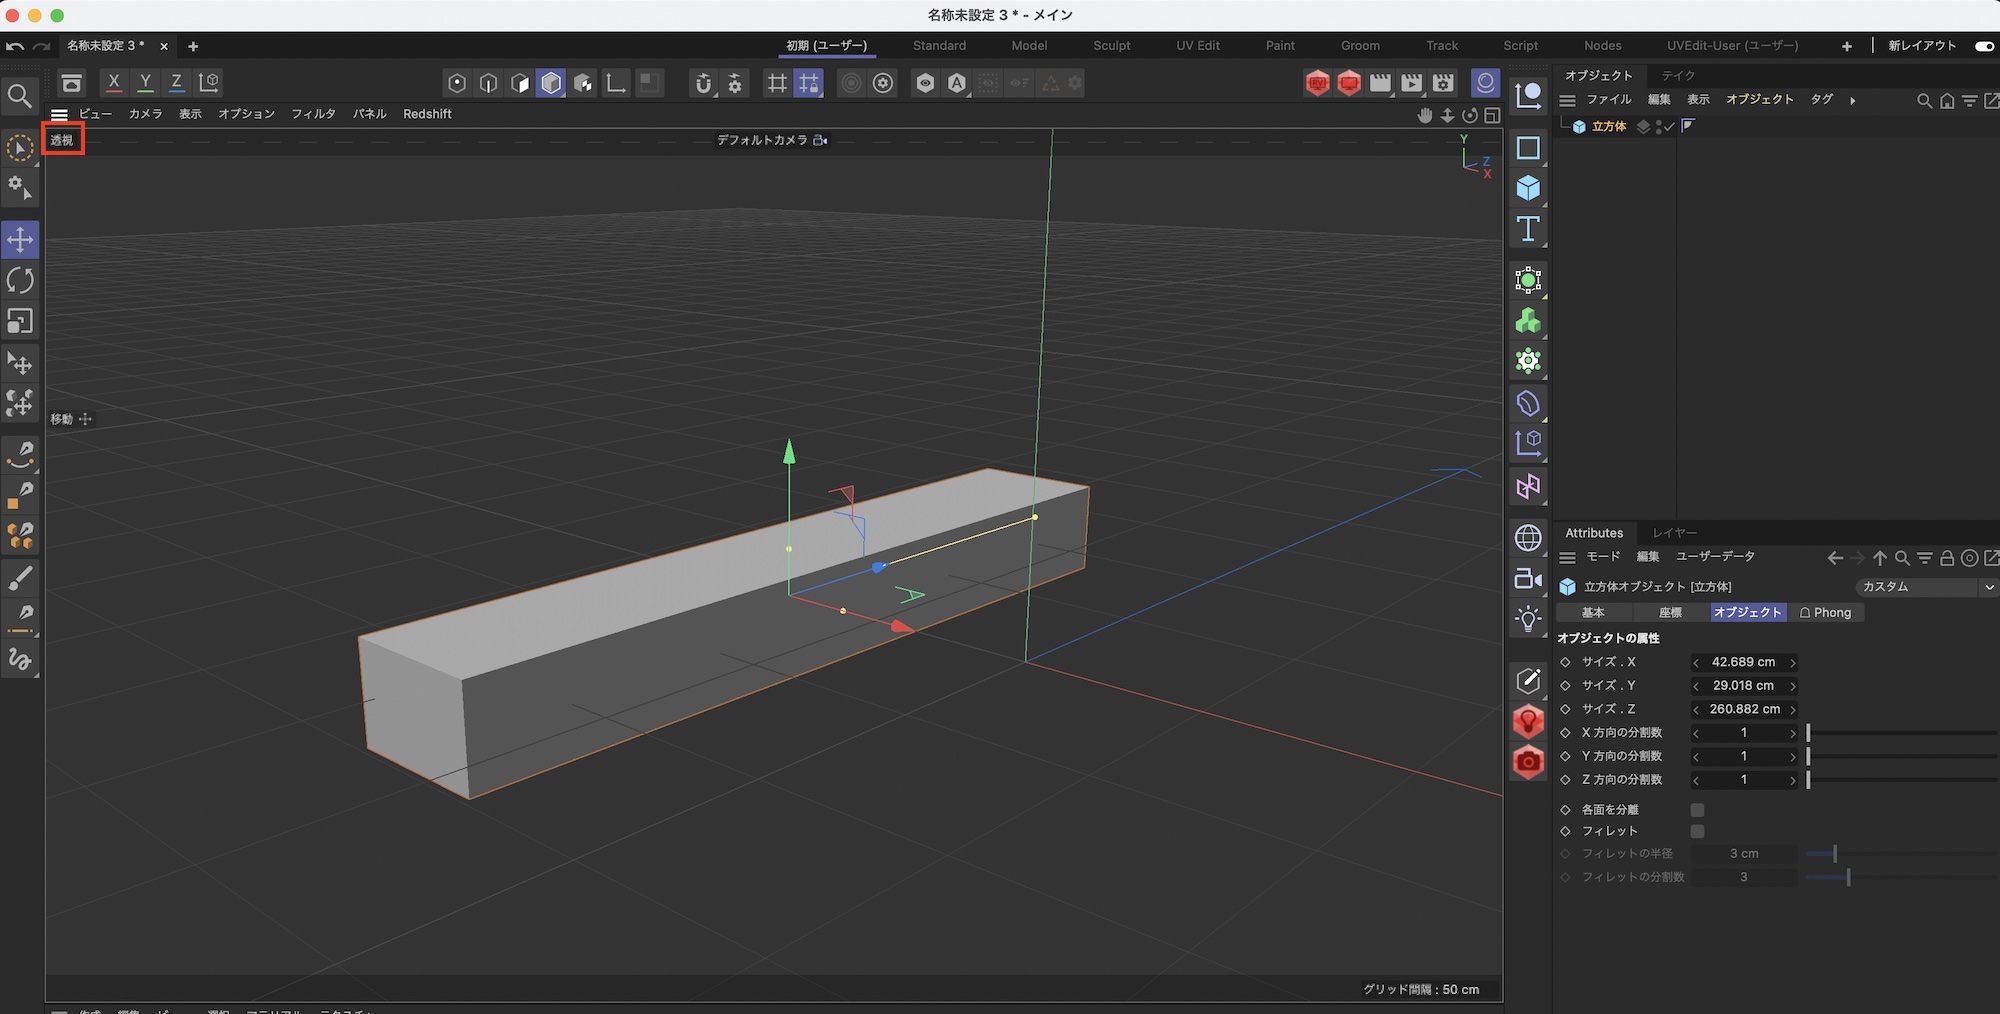
Task: Open the カメラ viewport menu
Action: click(x=145, y=114)
